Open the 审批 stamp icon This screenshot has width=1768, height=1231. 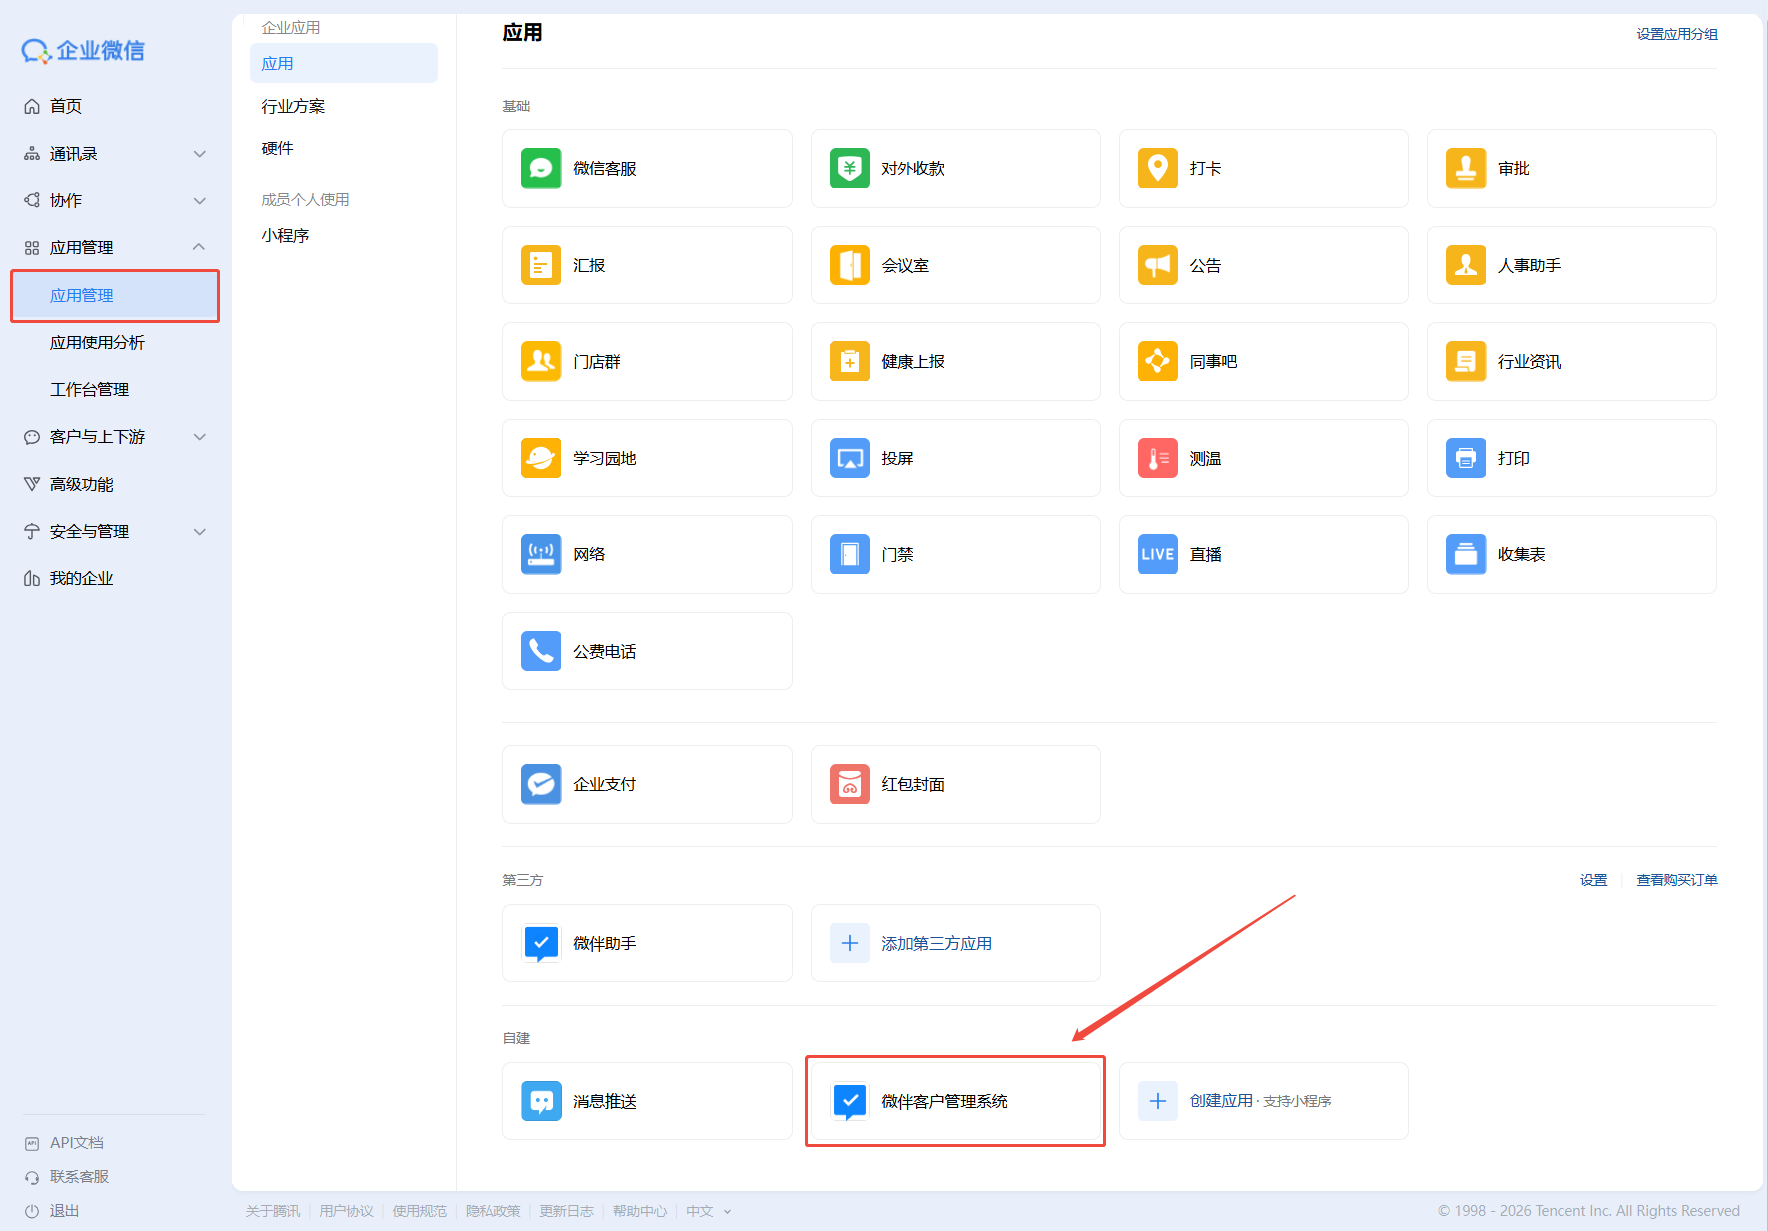tap(1465, 168)
